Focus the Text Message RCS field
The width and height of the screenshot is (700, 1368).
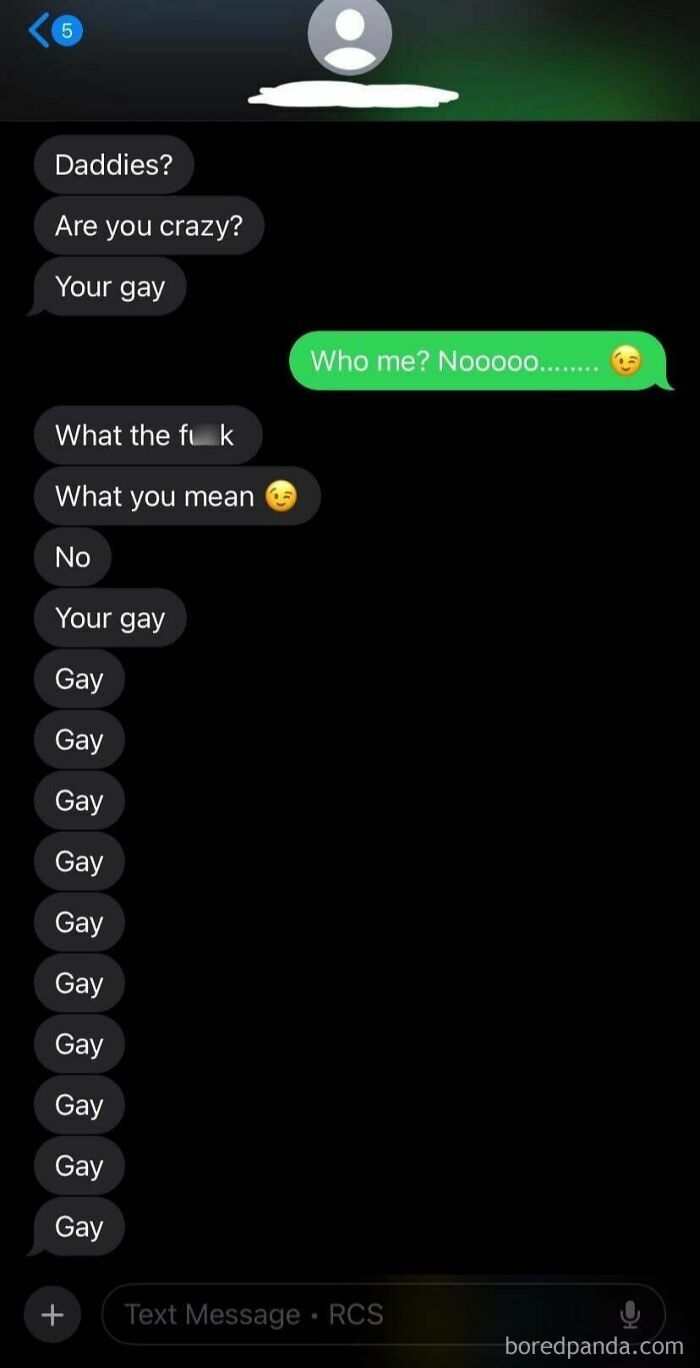point(384,1314)
